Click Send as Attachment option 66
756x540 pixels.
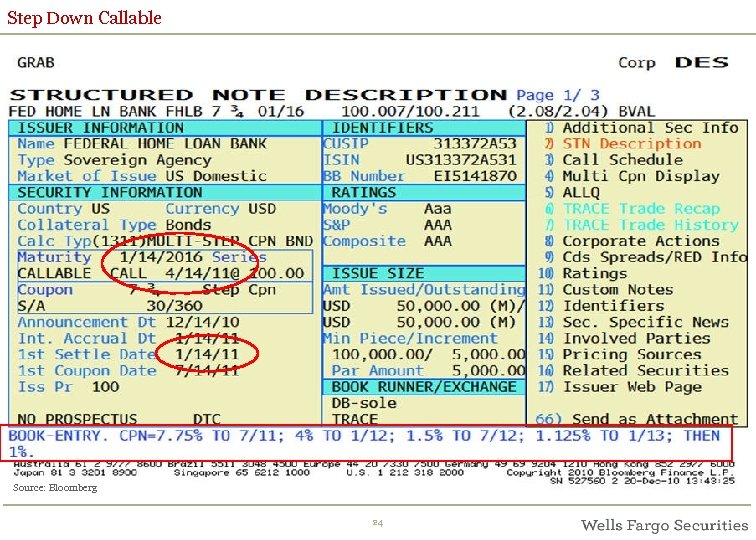point(637,418)
